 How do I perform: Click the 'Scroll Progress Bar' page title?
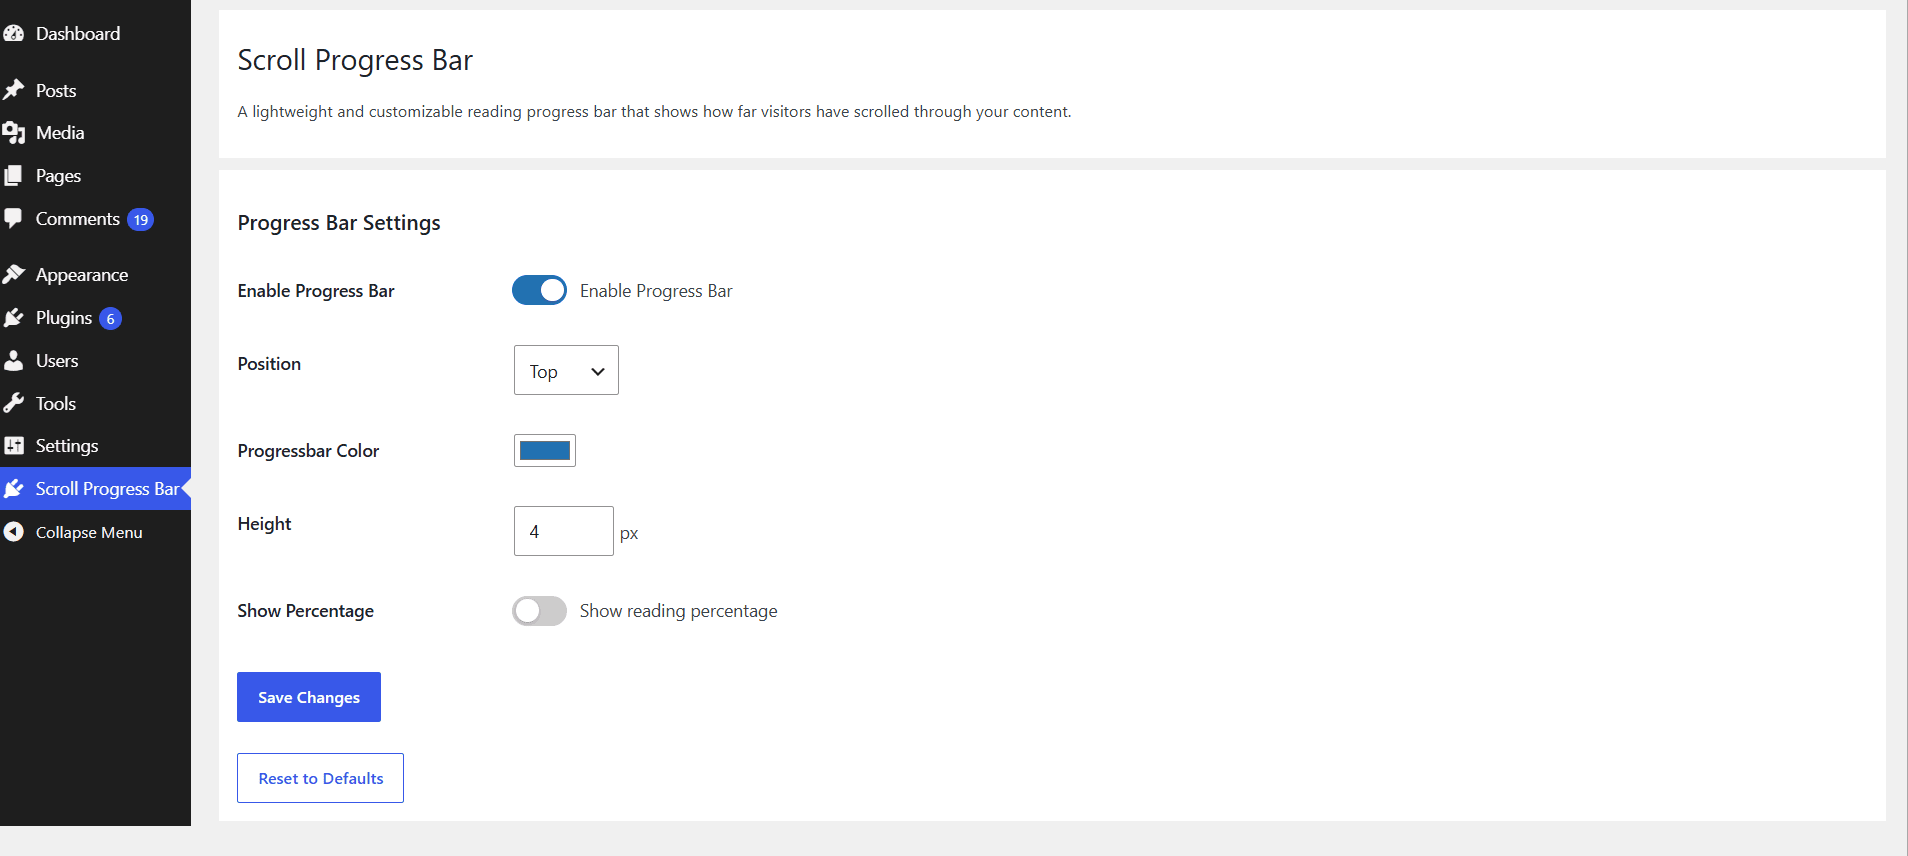pos(355,61)
